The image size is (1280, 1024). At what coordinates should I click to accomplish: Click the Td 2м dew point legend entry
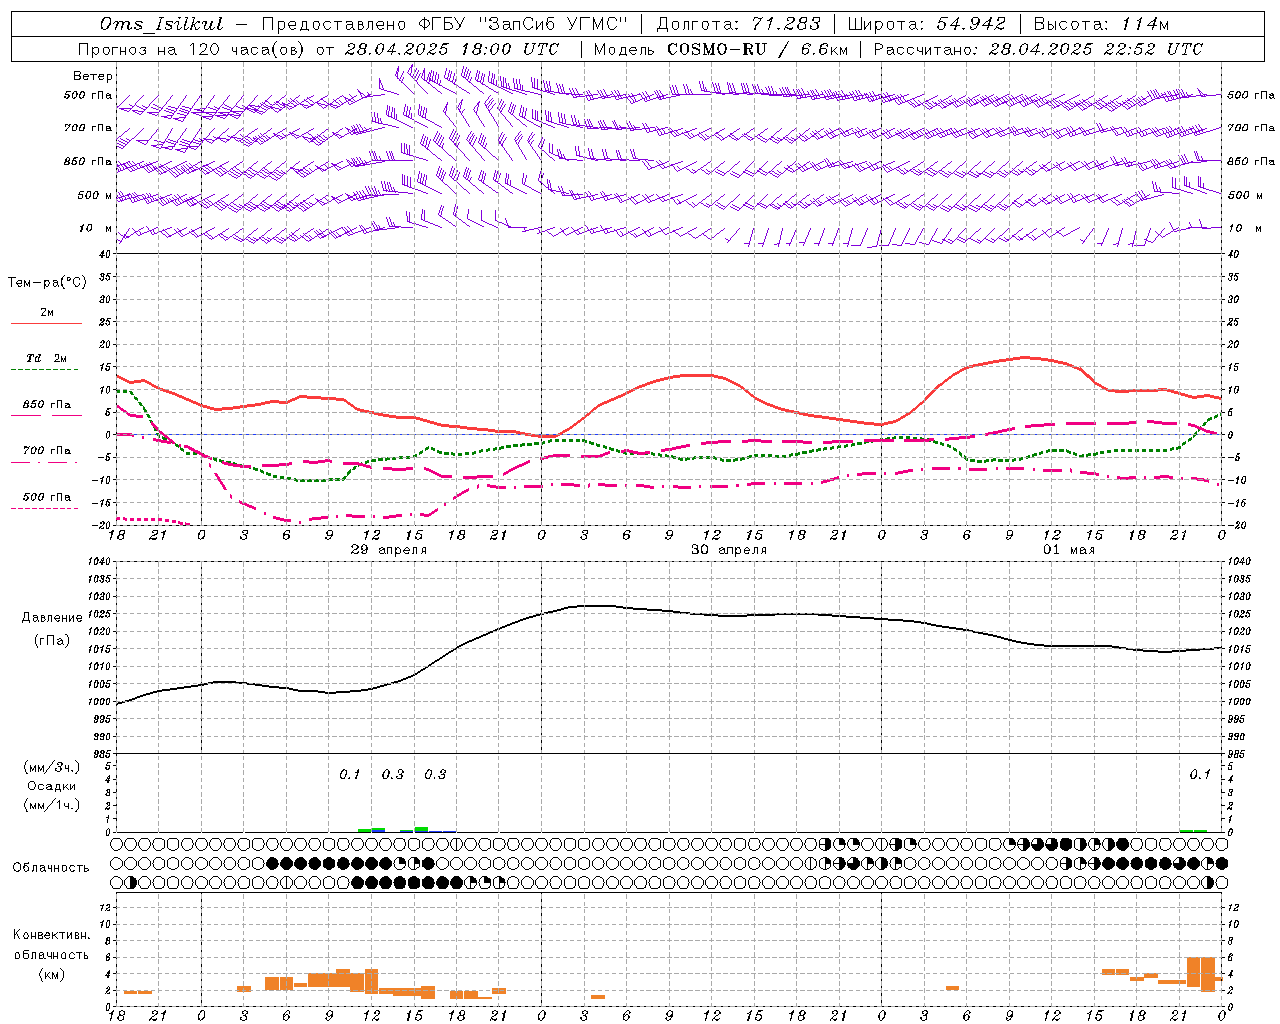pos(47,358)
